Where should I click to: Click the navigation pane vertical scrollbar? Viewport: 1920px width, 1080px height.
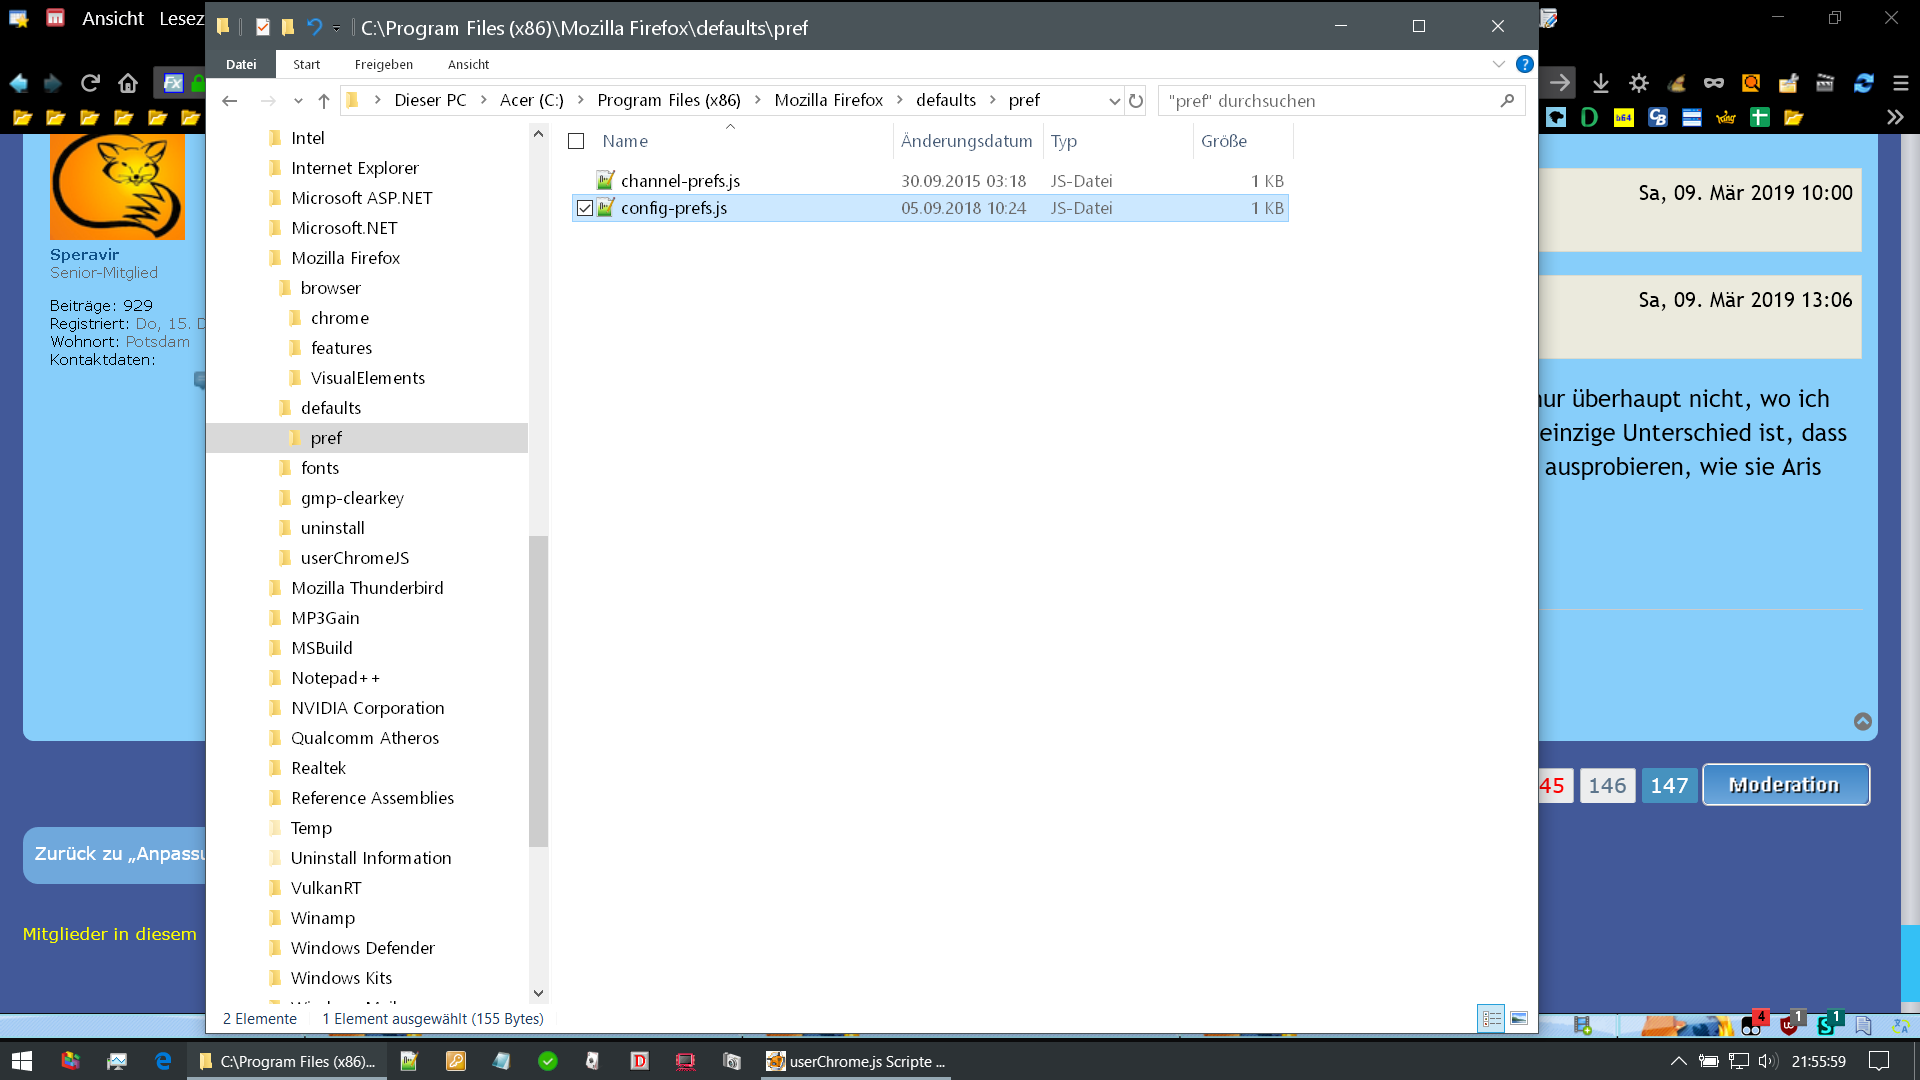538,690
